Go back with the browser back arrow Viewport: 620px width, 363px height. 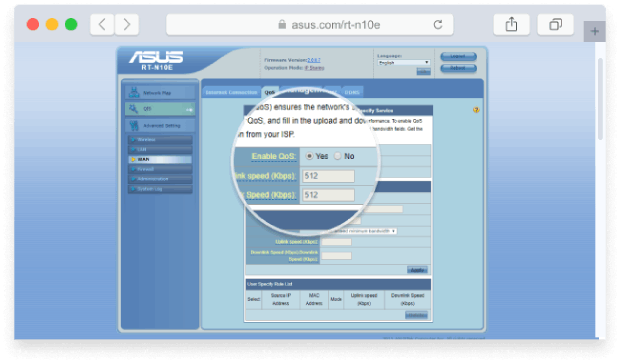coord(102,25)
